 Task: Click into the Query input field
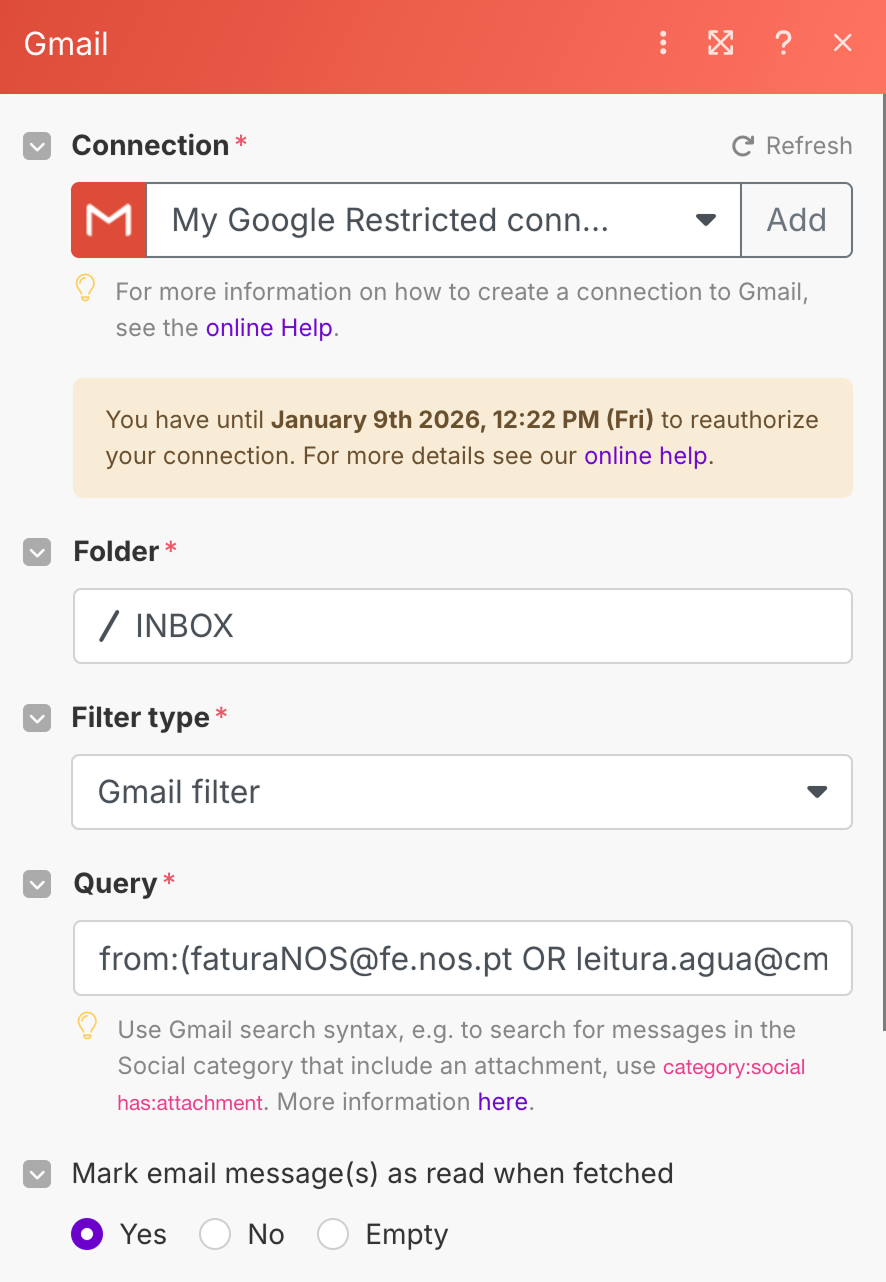coord(462,958)
